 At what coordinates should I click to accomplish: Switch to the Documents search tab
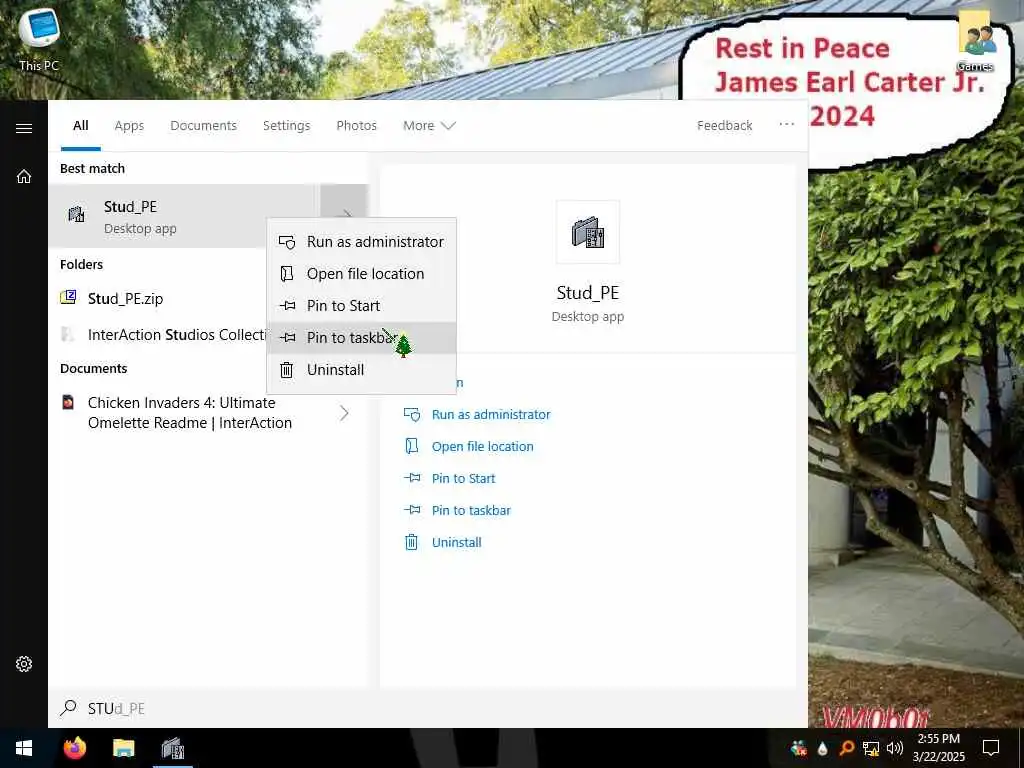(x=203, y=125)
